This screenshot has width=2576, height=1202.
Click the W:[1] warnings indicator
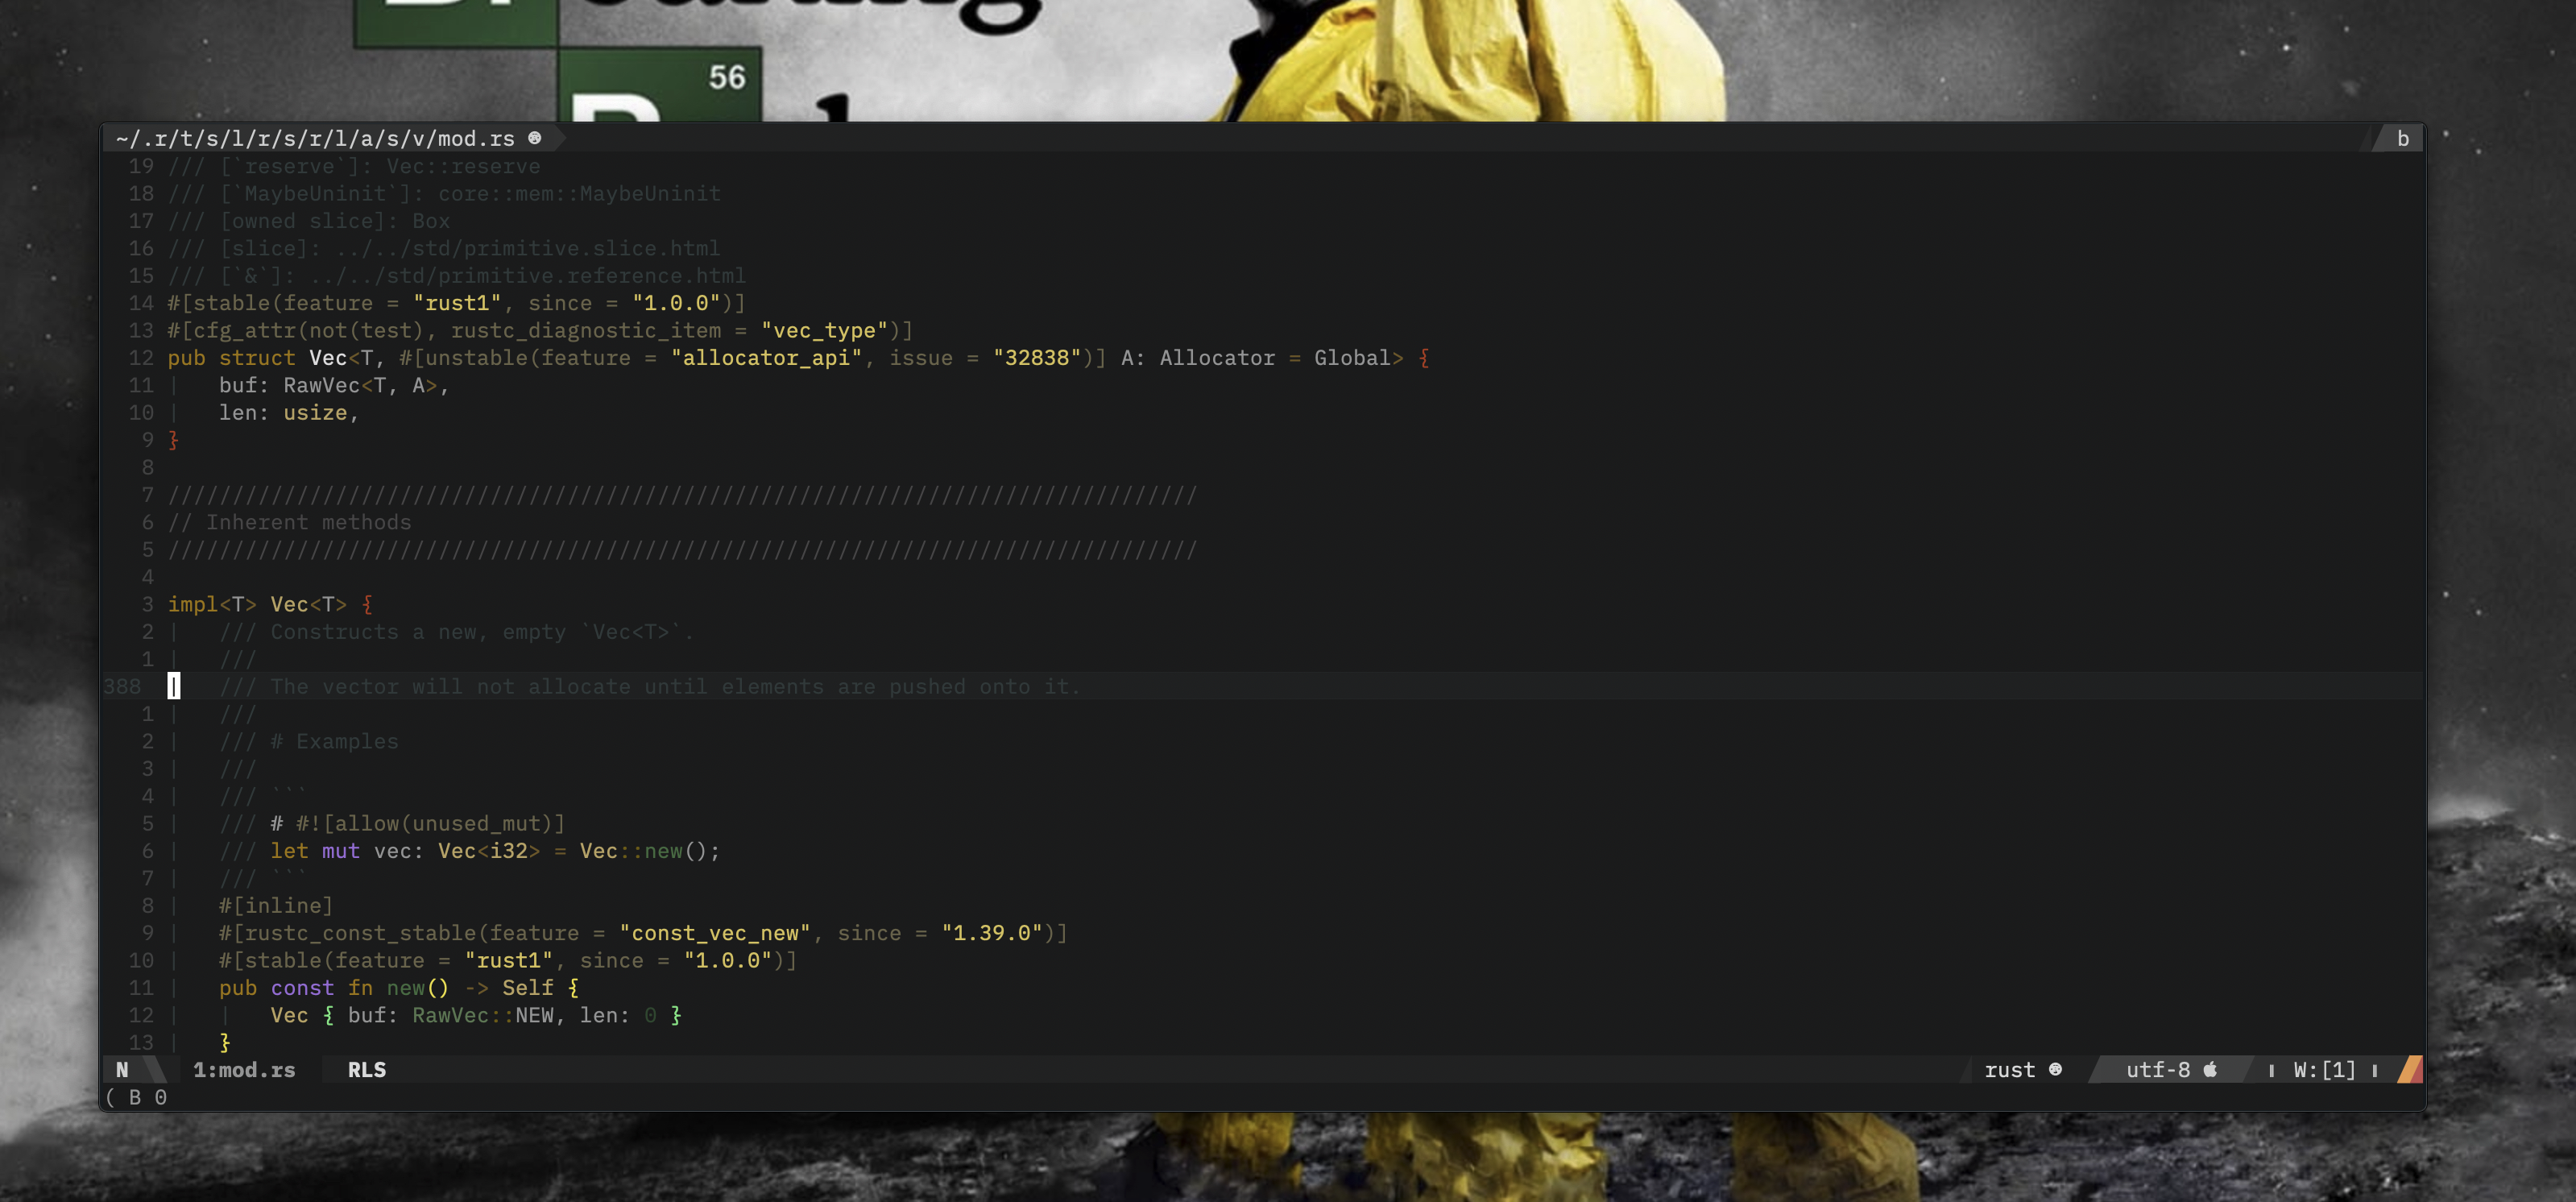coord(2324,1069)
